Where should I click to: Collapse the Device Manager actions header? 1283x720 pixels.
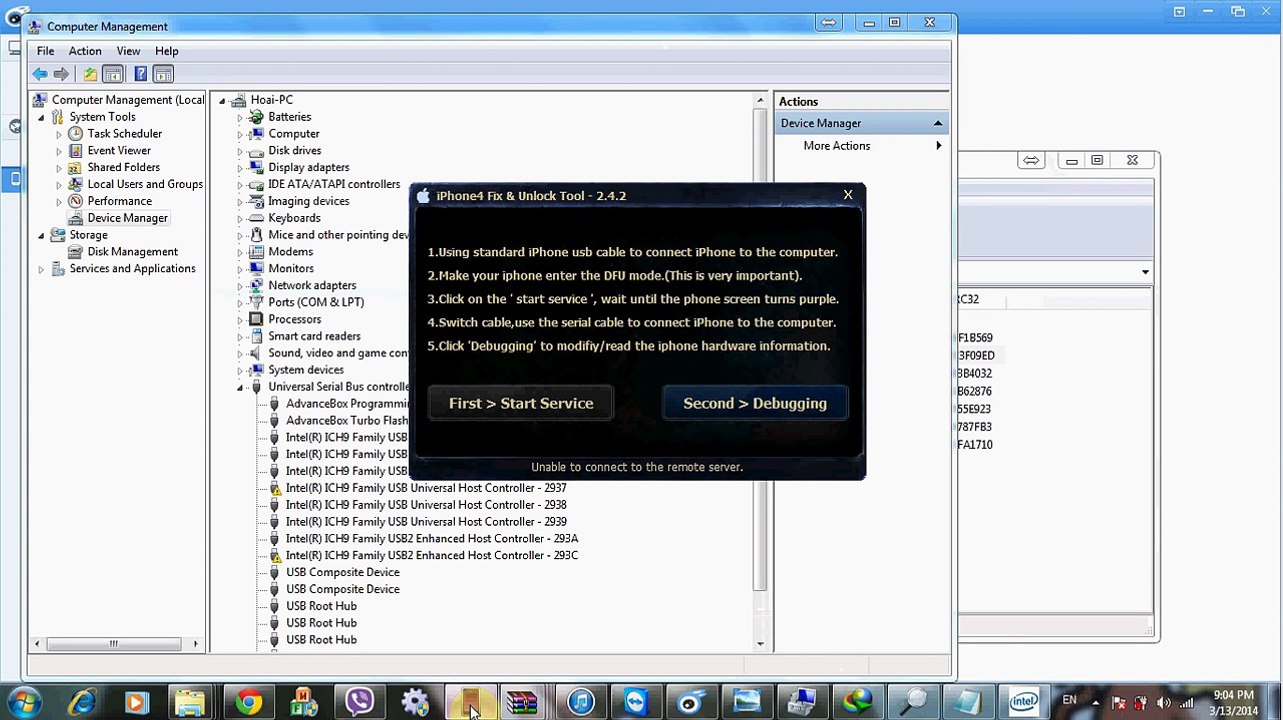(938, 123)
